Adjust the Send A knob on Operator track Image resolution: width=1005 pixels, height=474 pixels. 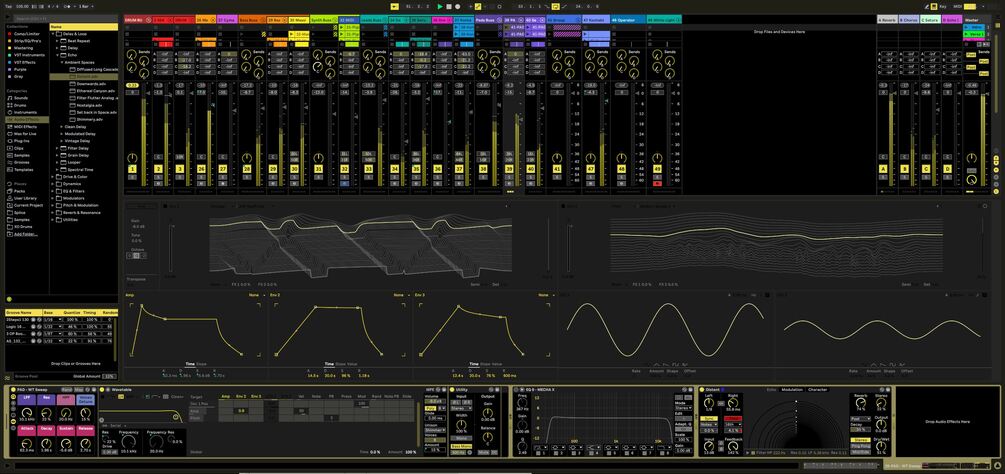click(622, 53)
